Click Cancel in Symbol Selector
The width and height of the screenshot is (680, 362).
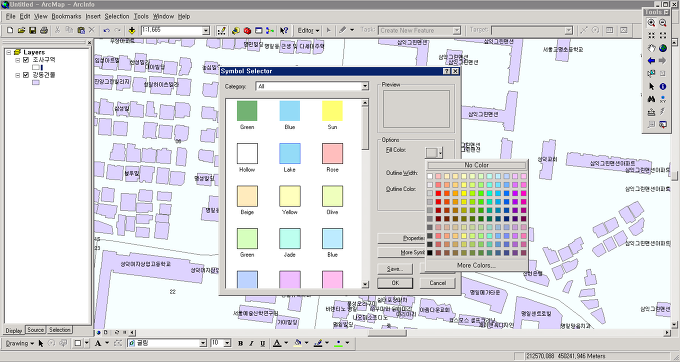click(x=438, y=283)
